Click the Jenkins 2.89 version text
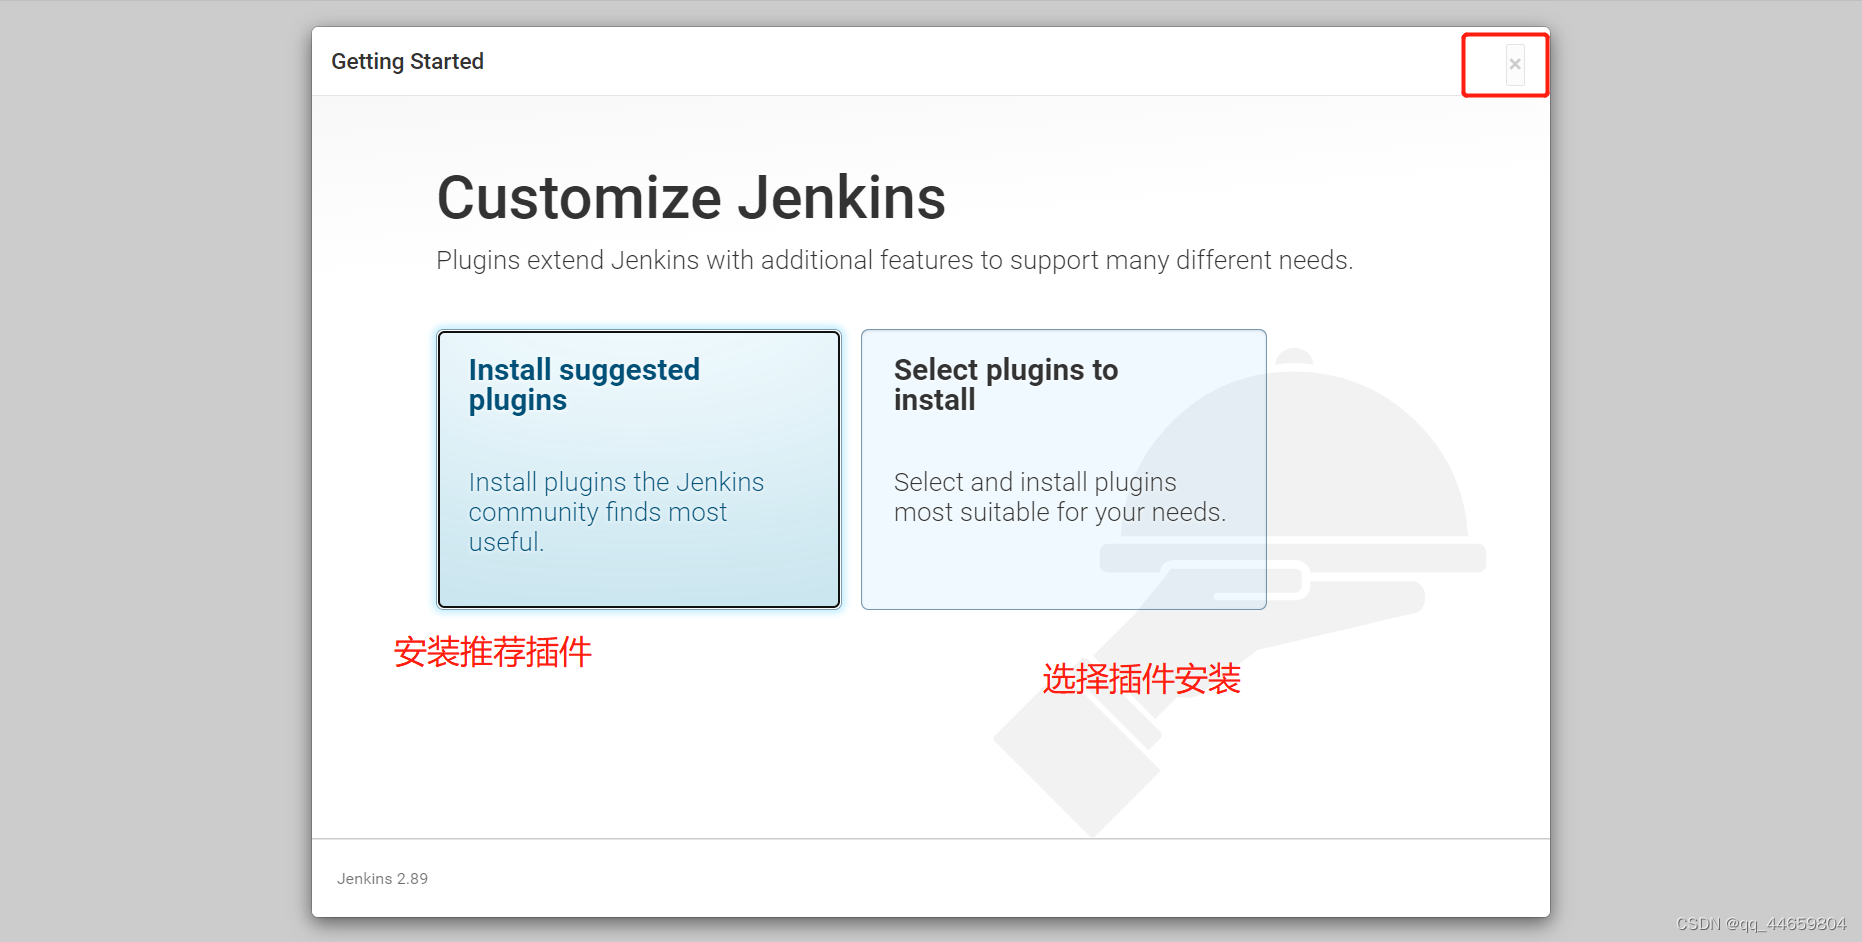This screenshot has width=1862, height=942. tap(382, 878)
